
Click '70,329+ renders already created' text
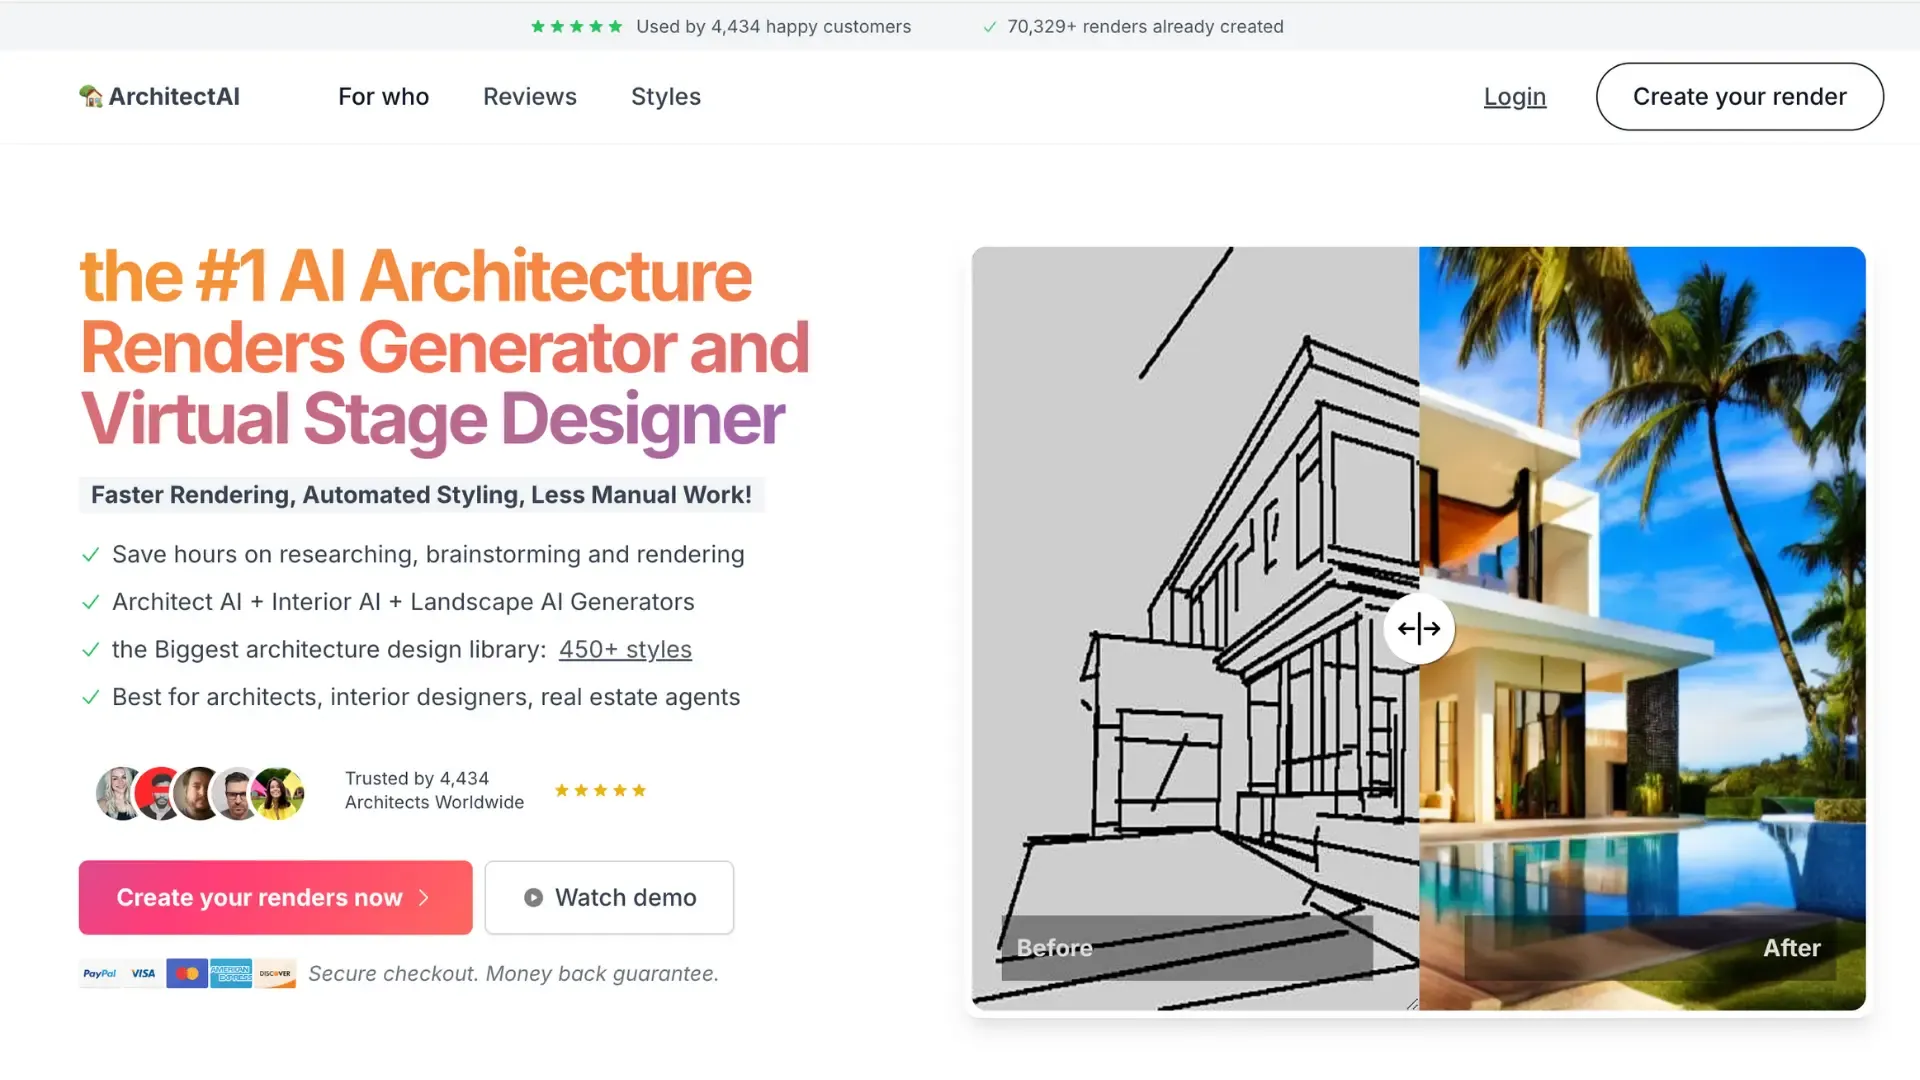[x=1145, y=27]
